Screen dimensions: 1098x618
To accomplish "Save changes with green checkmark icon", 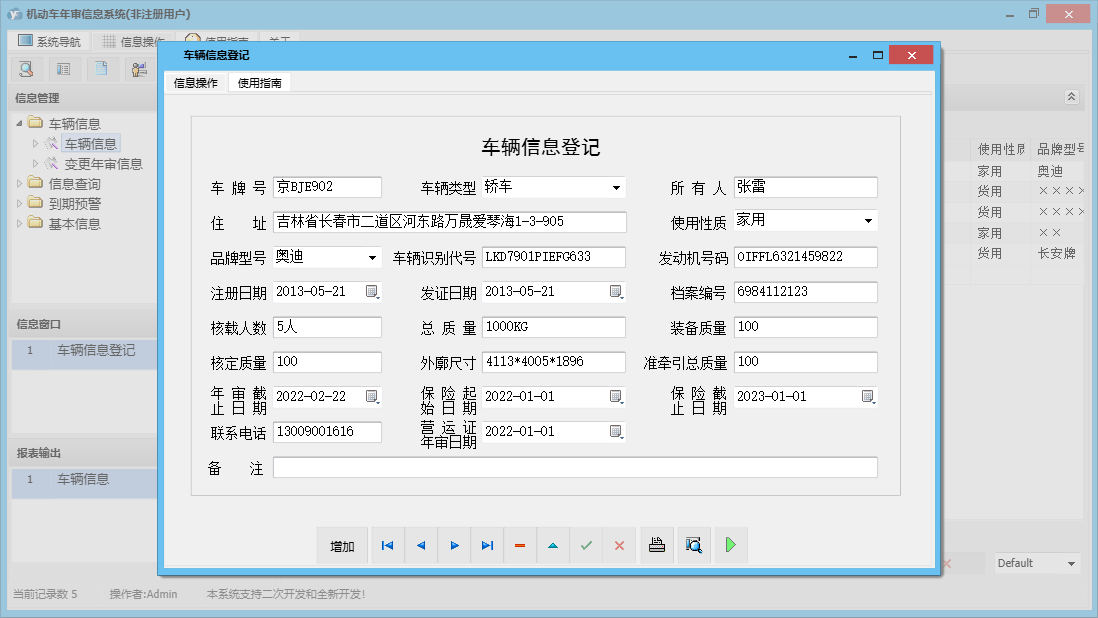I will coord(586,546).
